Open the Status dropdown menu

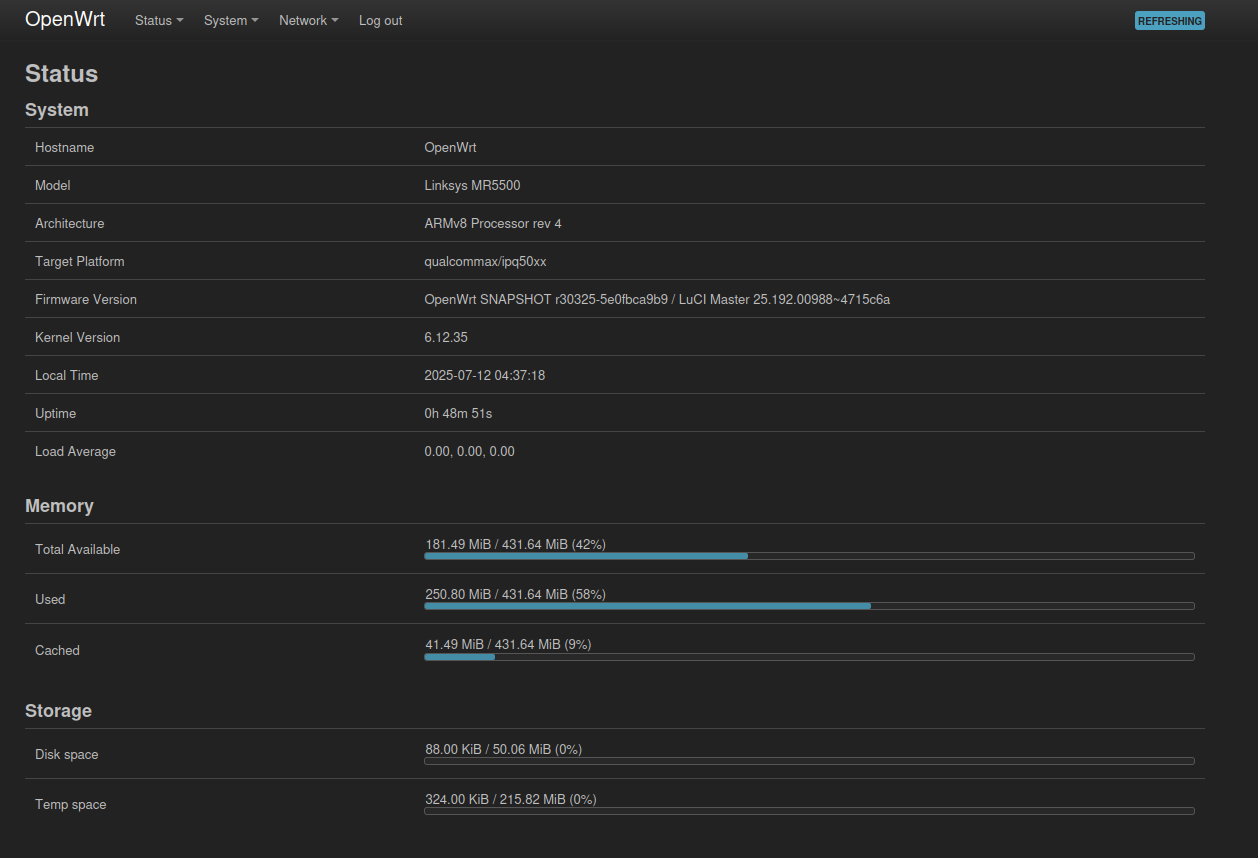point(159,20)
